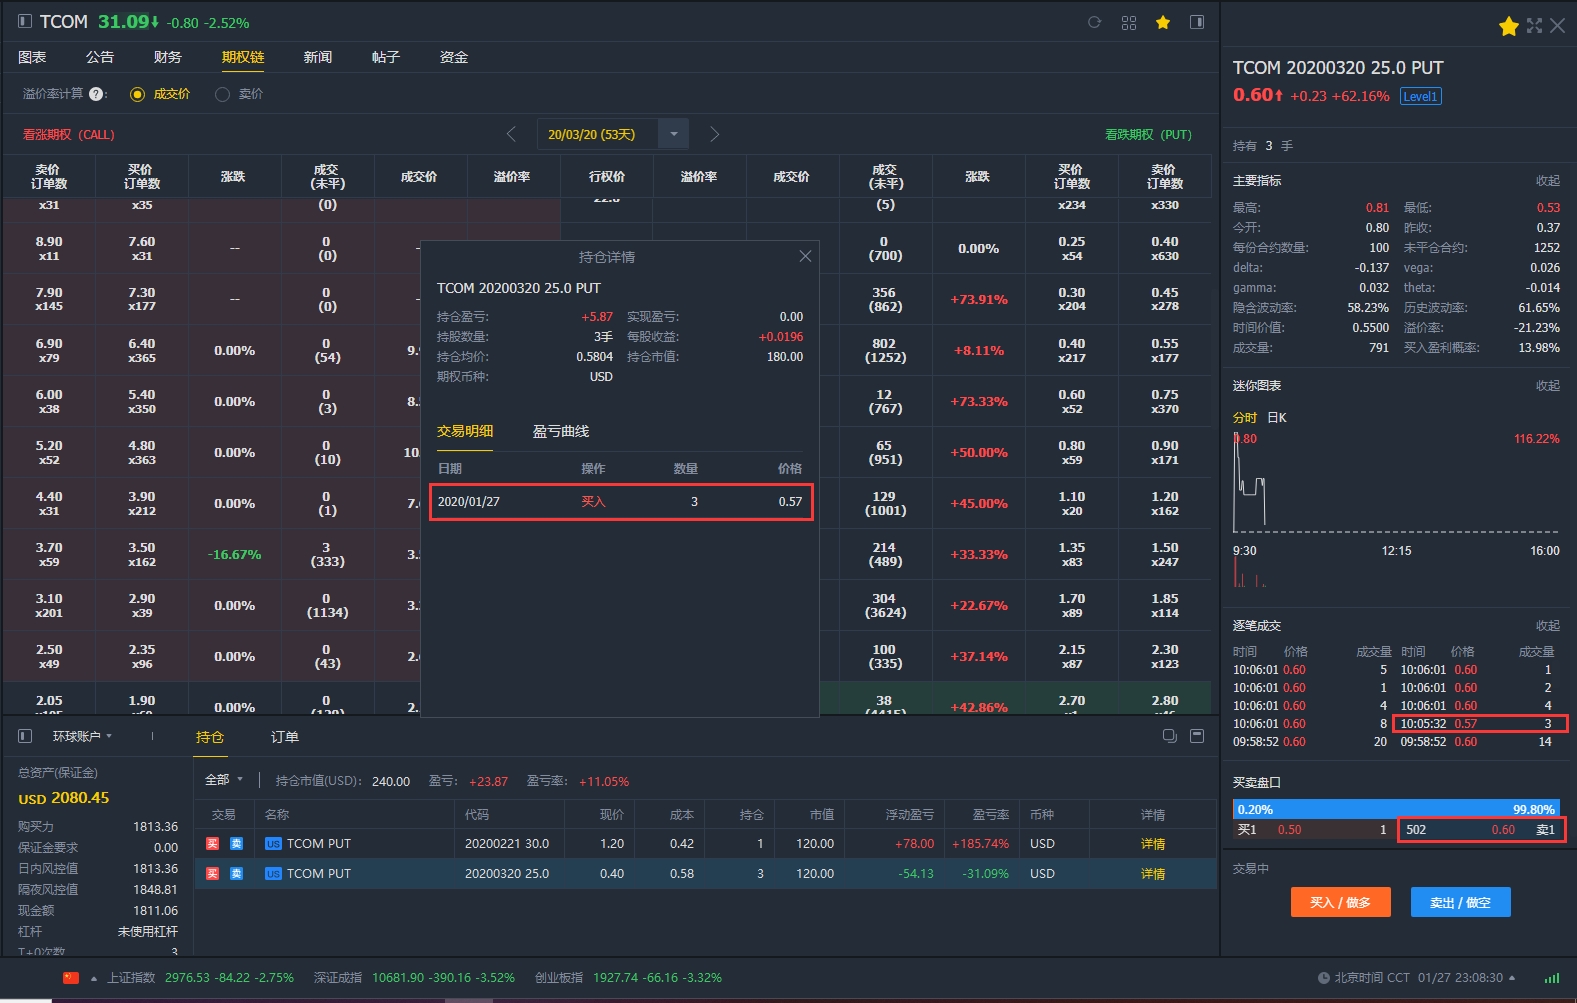Go to the previous expiry date arrow
Image resolution: width=1577 pixels, height=1003 pixels.
tap(511, 134)
